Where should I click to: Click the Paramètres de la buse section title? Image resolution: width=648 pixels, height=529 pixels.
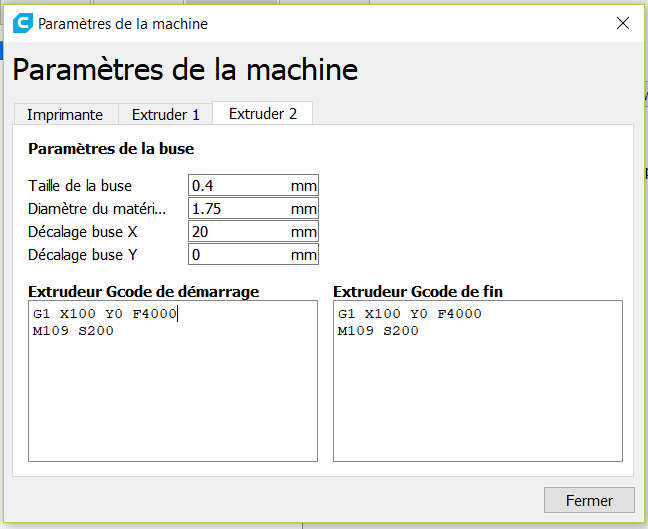[x=111, y=149]
